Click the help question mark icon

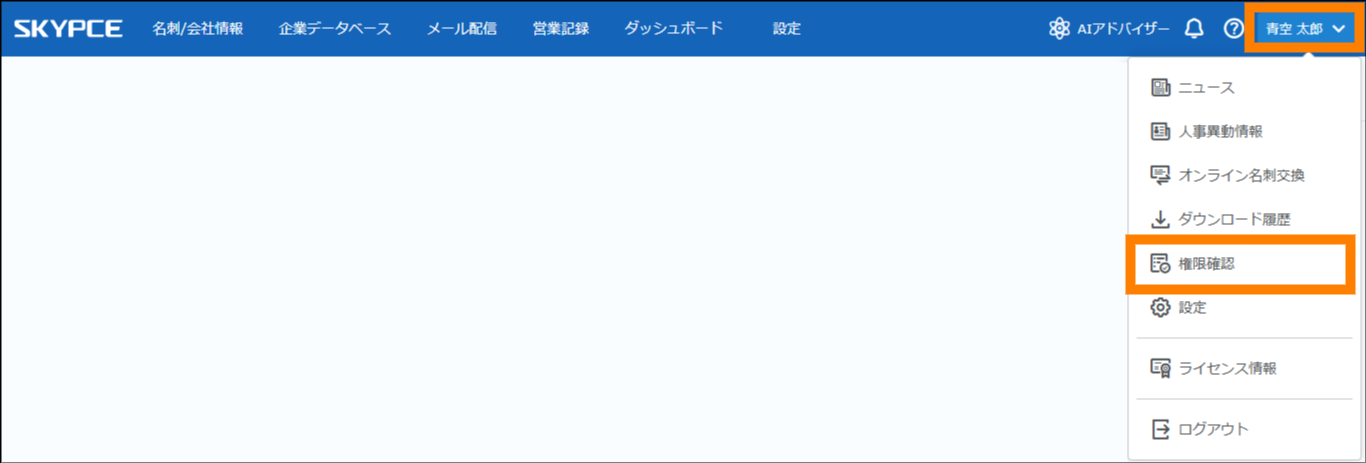[x=1233, y=28]
